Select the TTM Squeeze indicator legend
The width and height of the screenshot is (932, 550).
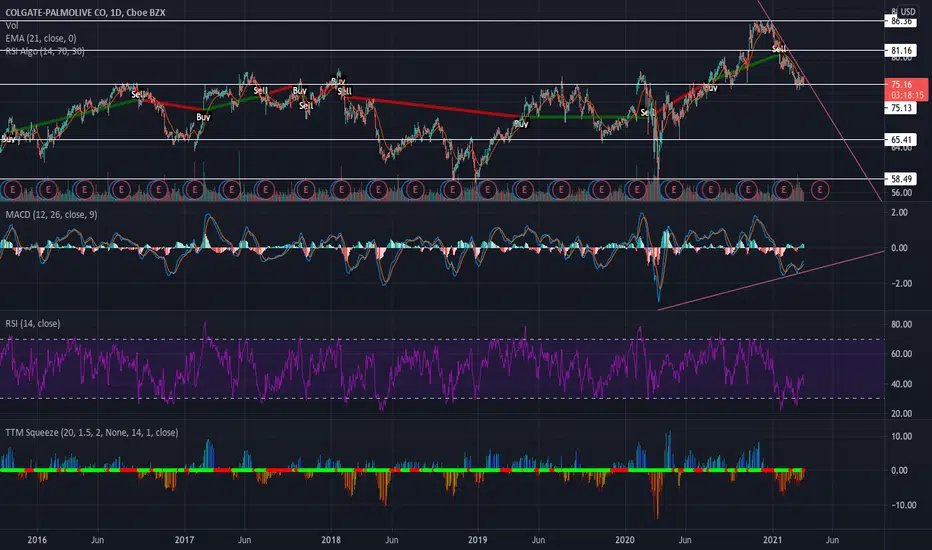(92, 432)
